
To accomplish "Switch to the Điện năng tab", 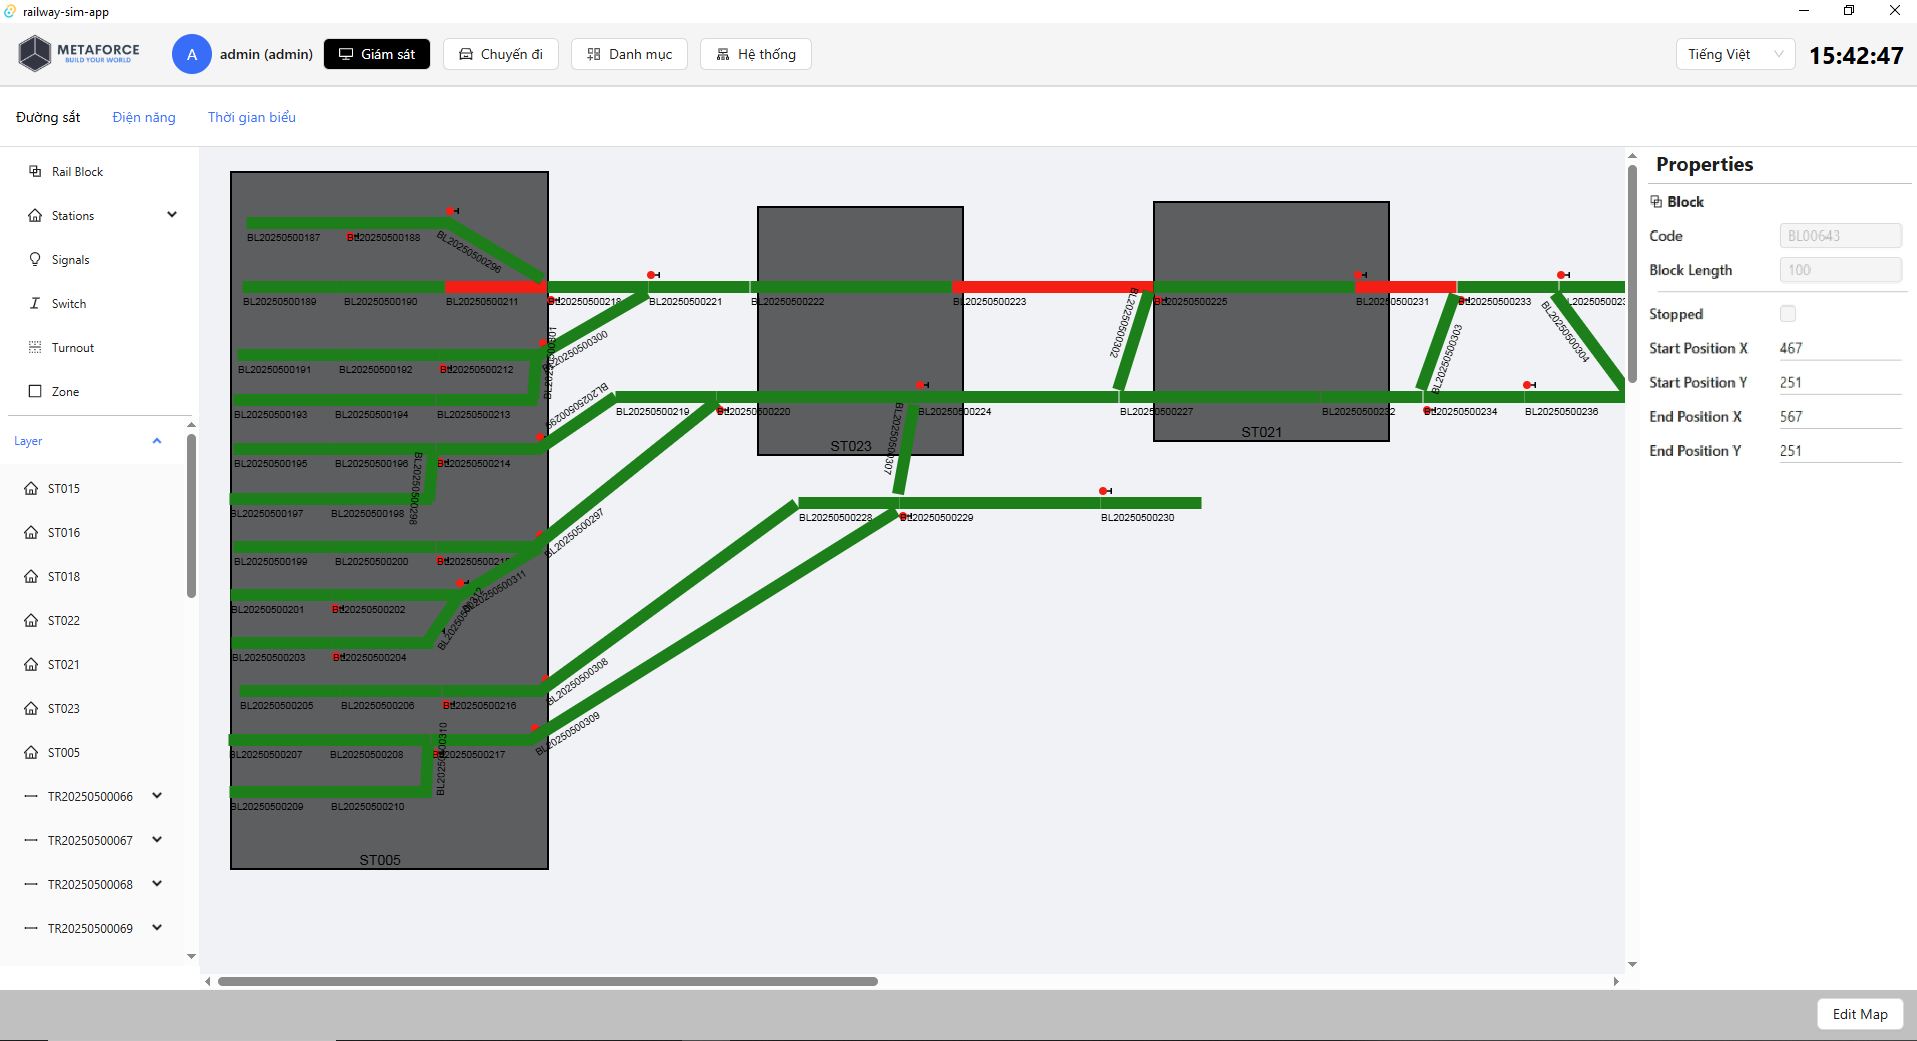I will pyautogui.click(x=144, y=117).
